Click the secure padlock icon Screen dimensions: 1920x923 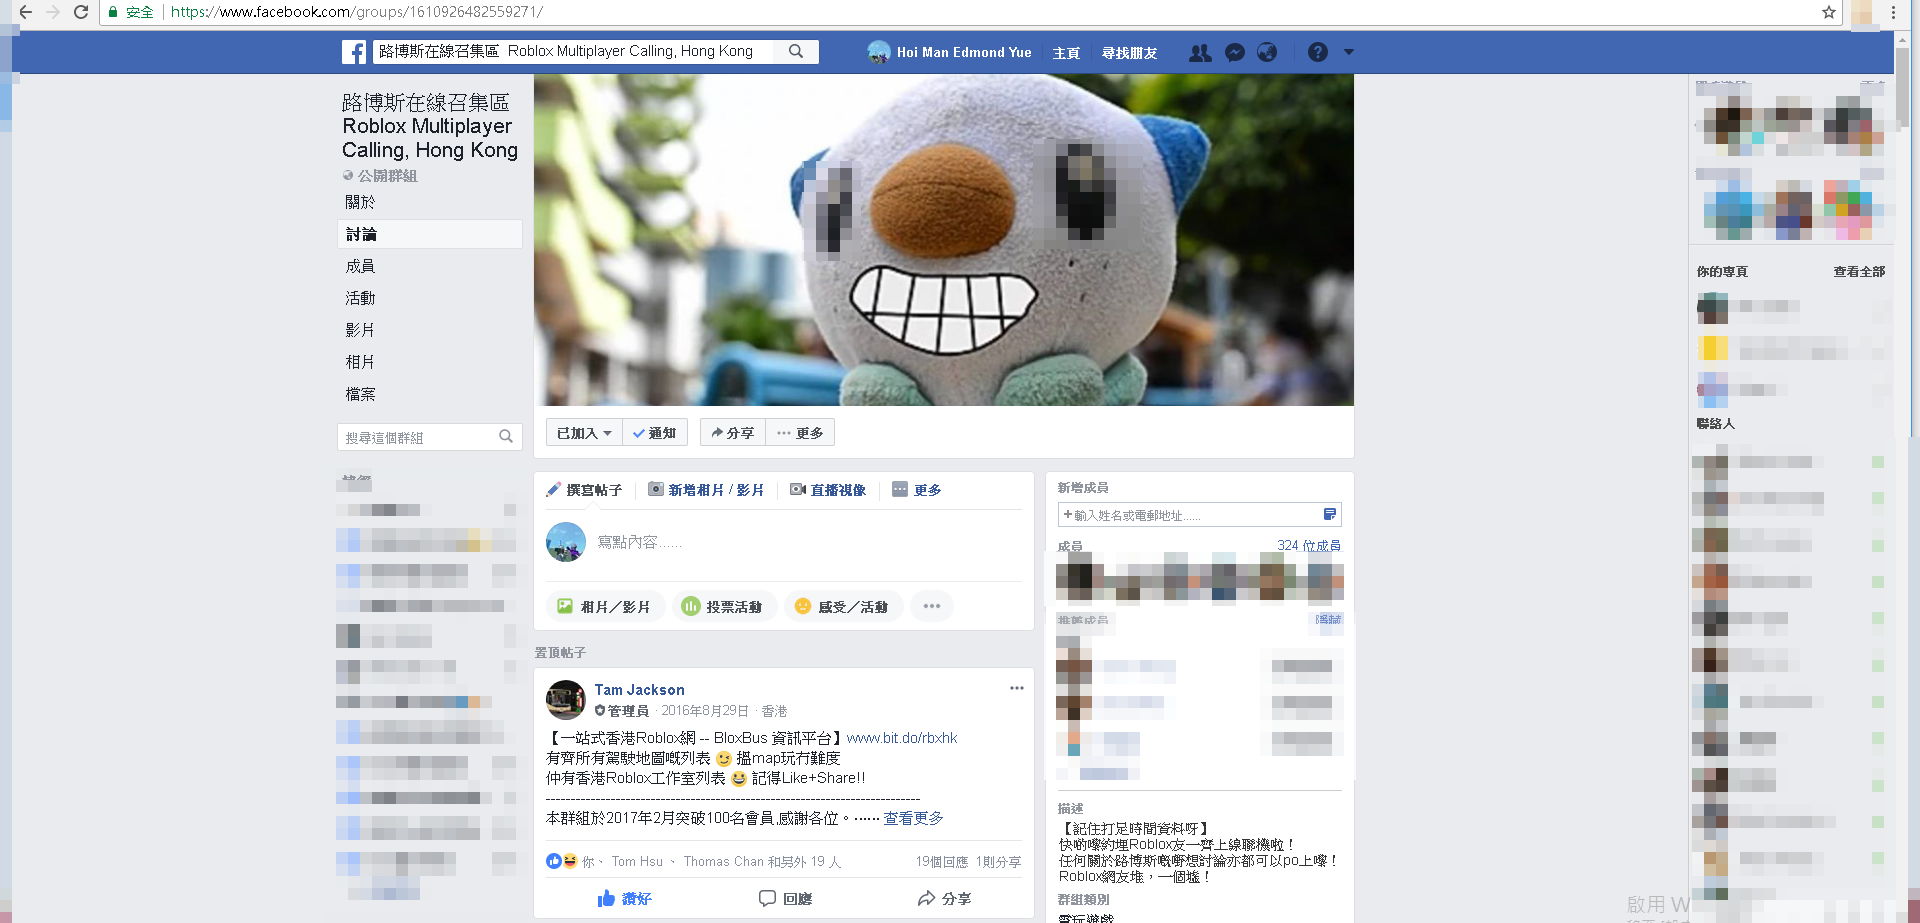(x=113, y=12)
